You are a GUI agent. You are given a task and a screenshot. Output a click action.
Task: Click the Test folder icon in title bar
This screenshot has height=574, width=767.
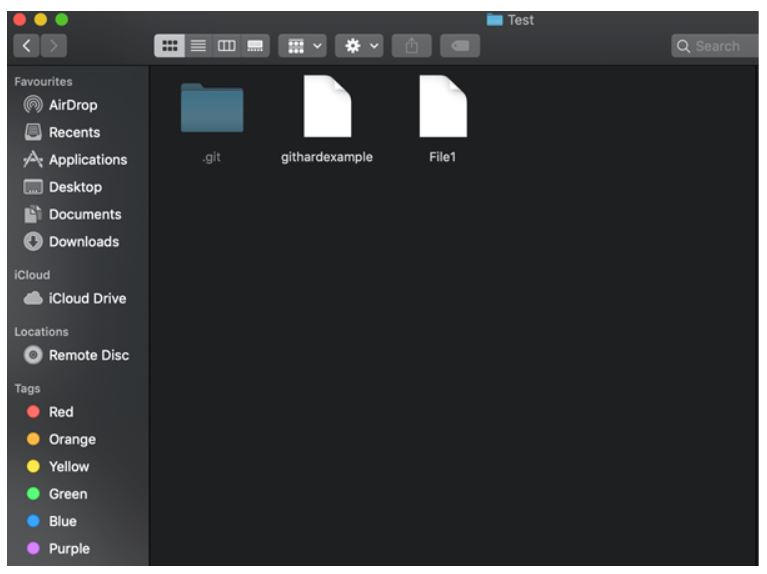coord(495,20)
